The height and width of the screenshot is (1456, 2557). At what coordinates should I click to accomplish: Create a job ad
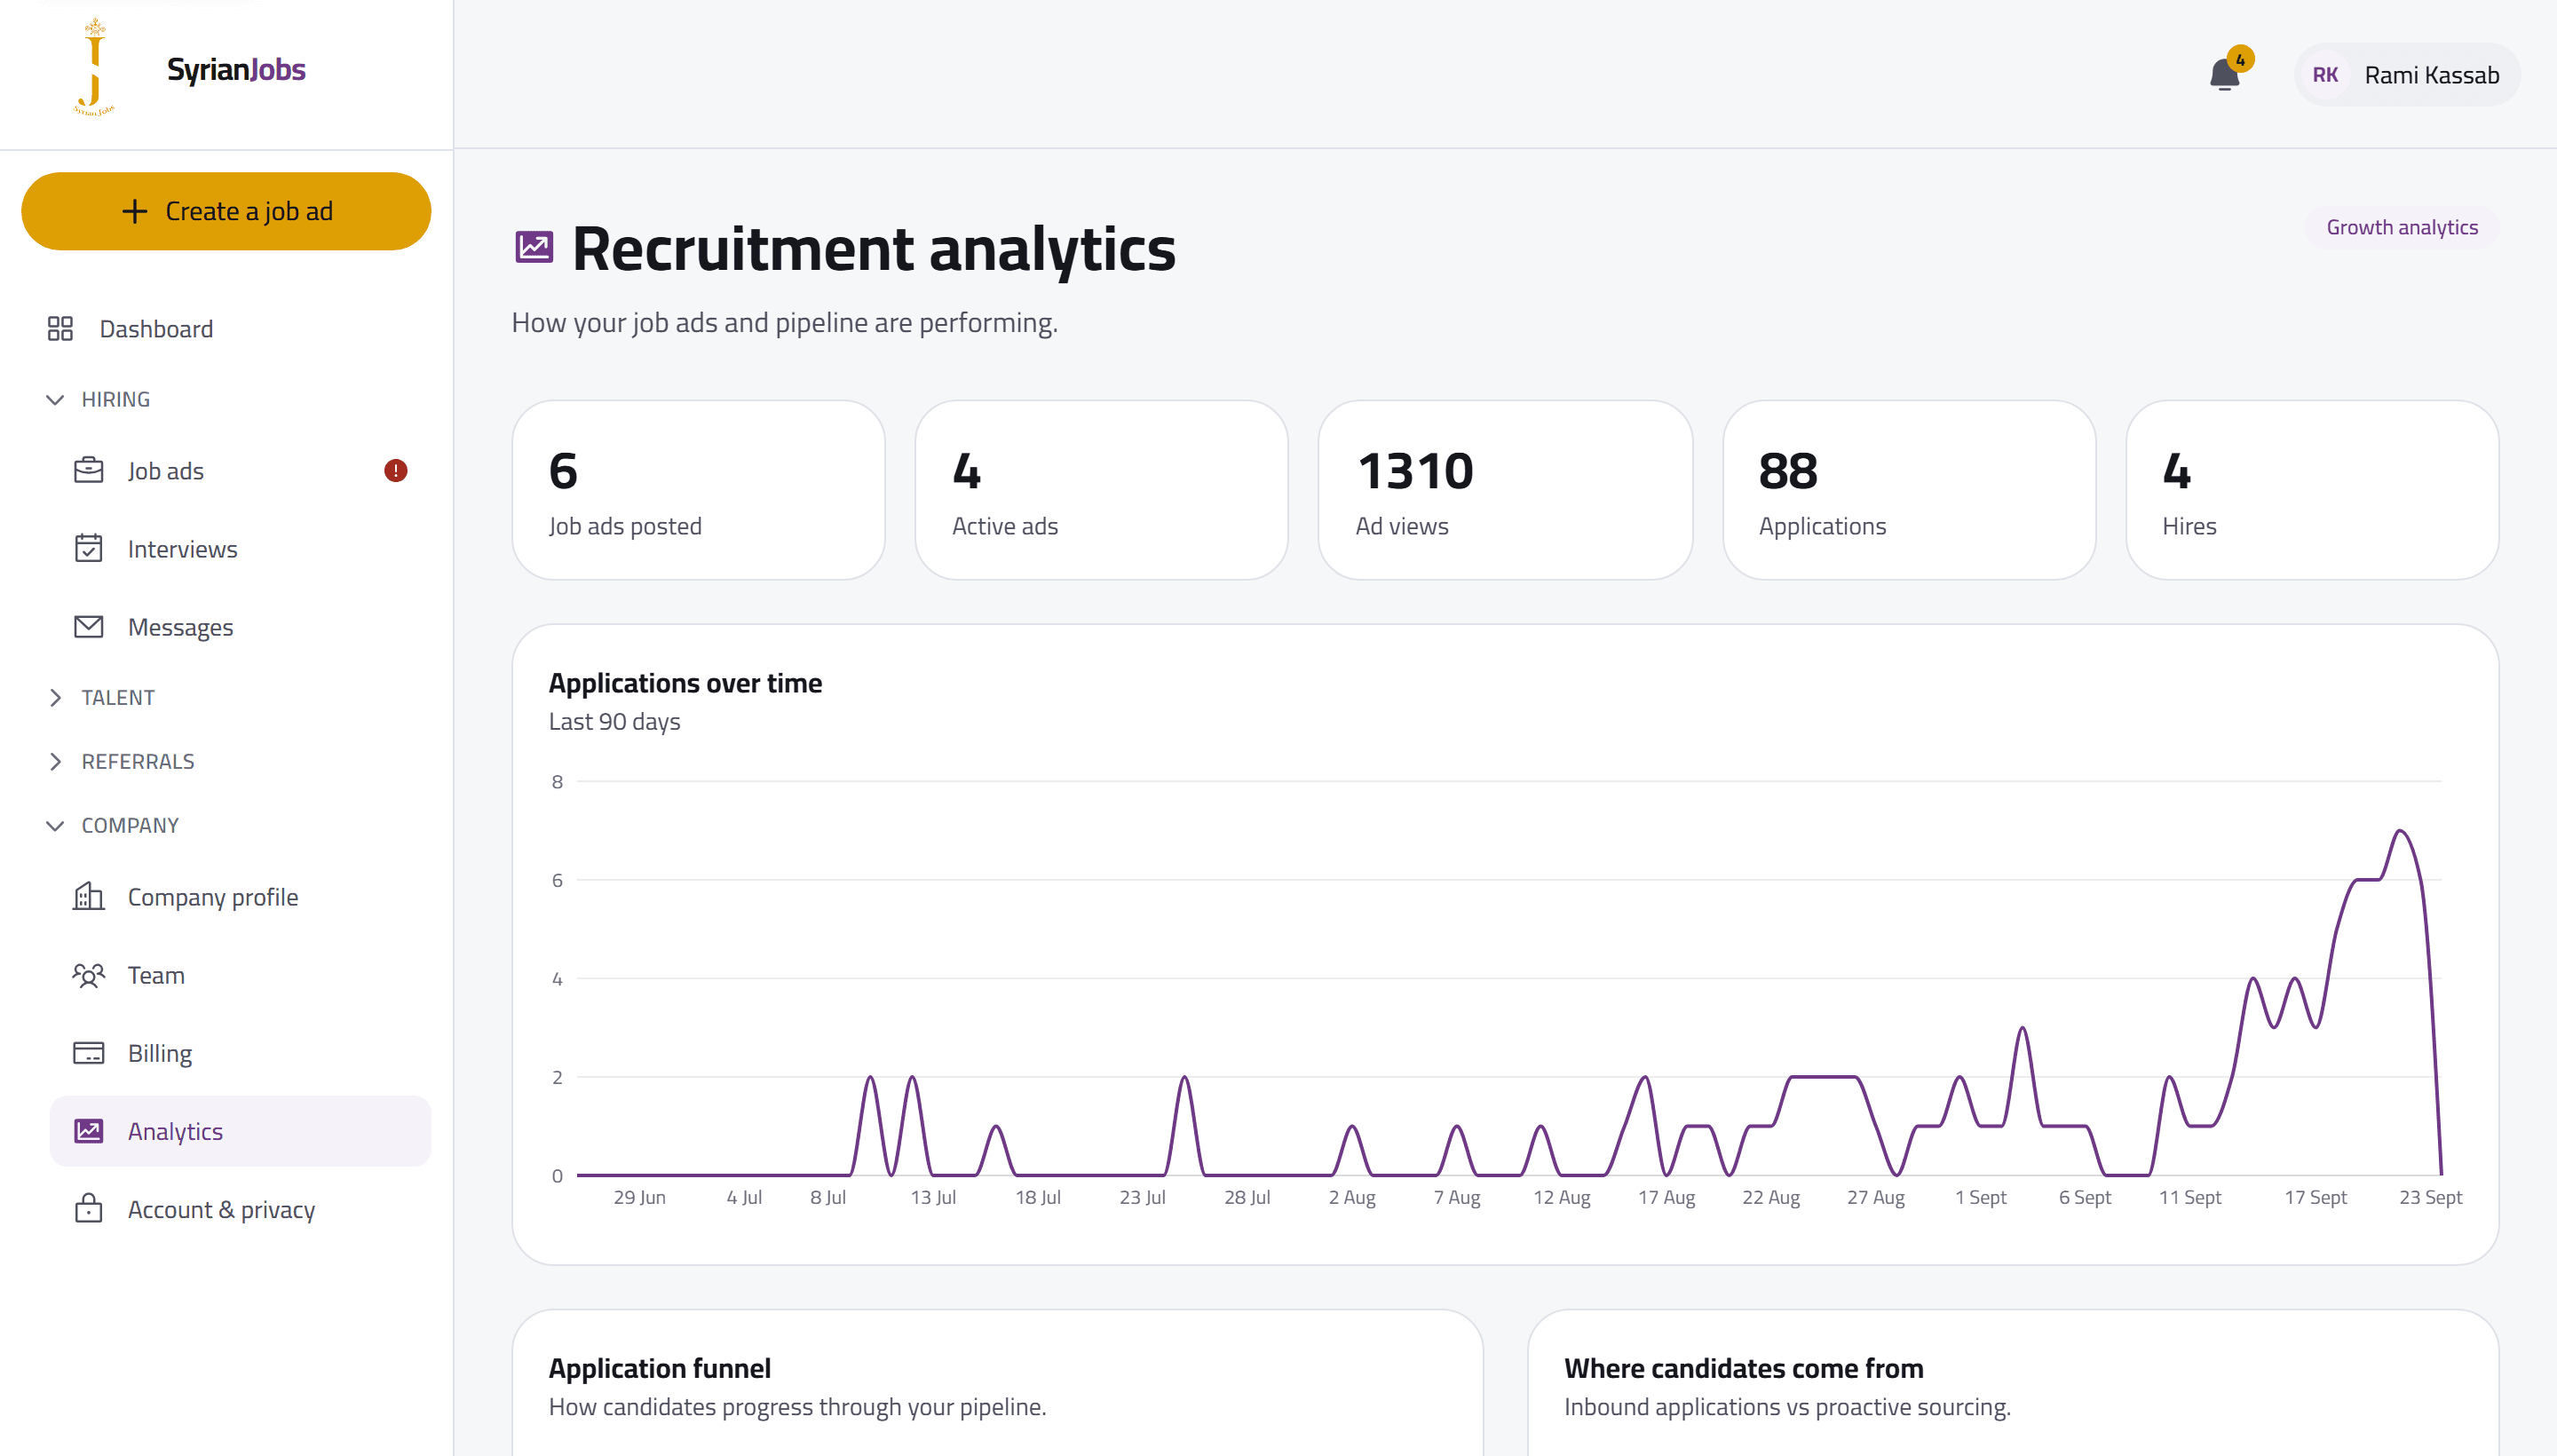pos(226,211)
